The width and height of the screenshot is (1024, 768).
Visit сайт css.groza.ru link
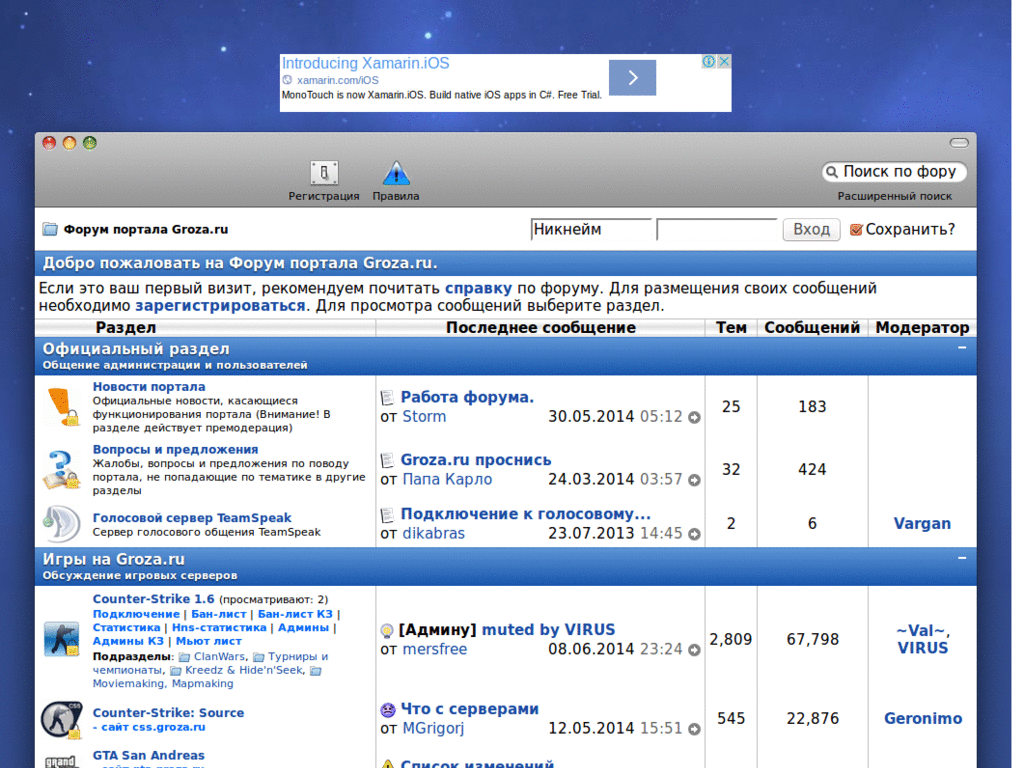[x=153, y=727]
